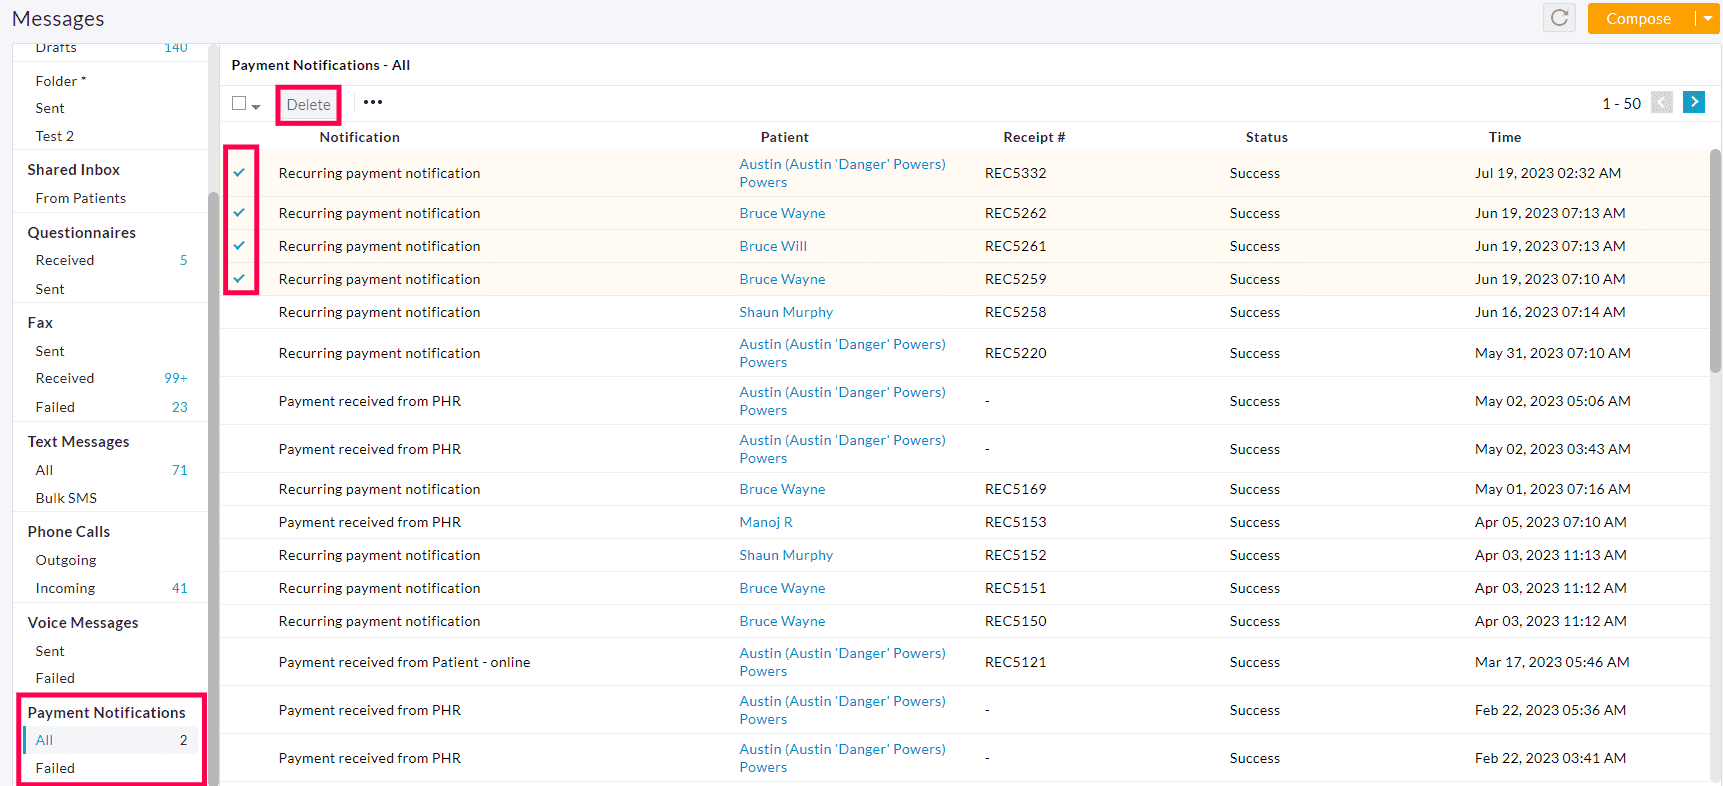1723x786 pixels.
Task: Click the refresh messages icon
Action: 1559,18
